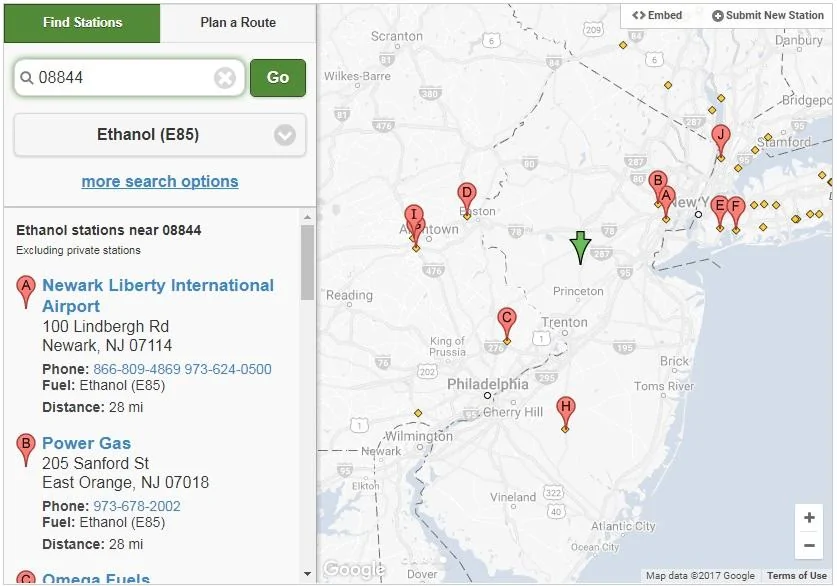Click the Philadelphia label on map
This screenshot has width=837, height=586.
[488, 384]
